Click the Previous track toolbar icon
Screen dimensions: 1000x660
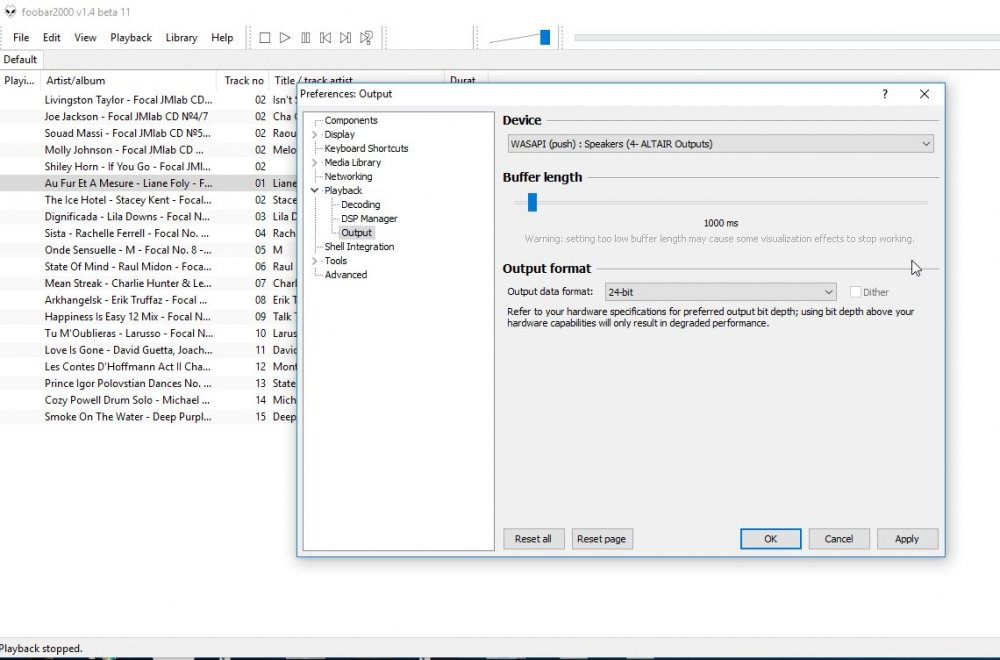pyautogui.click(x=325, y=38)
